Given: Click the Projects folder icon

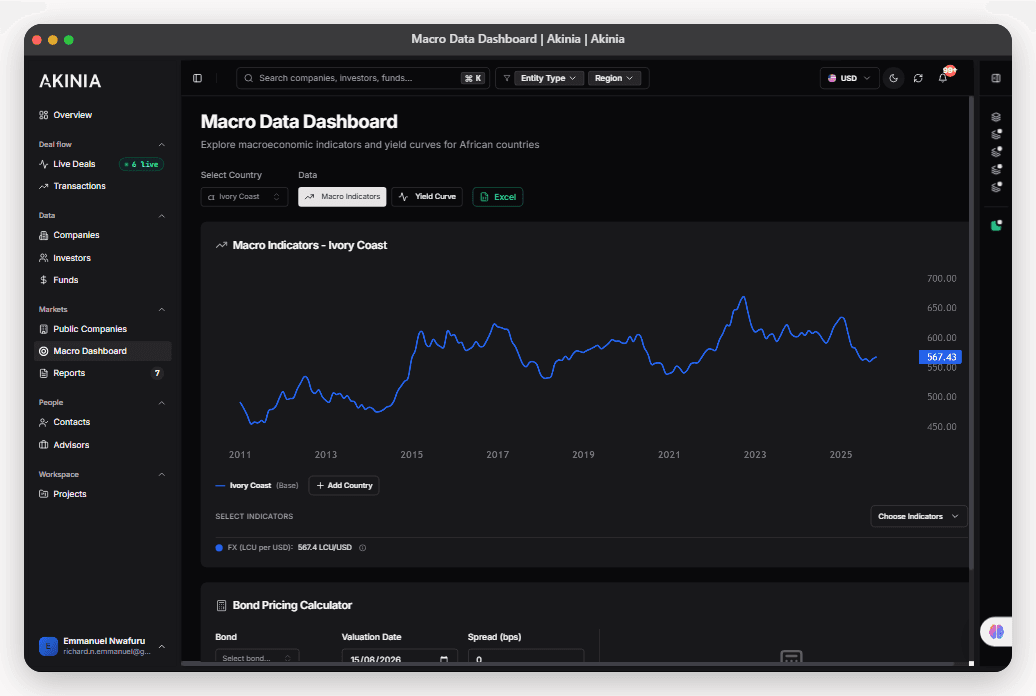Looking at the screenshot, I should [x=44, y=494].
